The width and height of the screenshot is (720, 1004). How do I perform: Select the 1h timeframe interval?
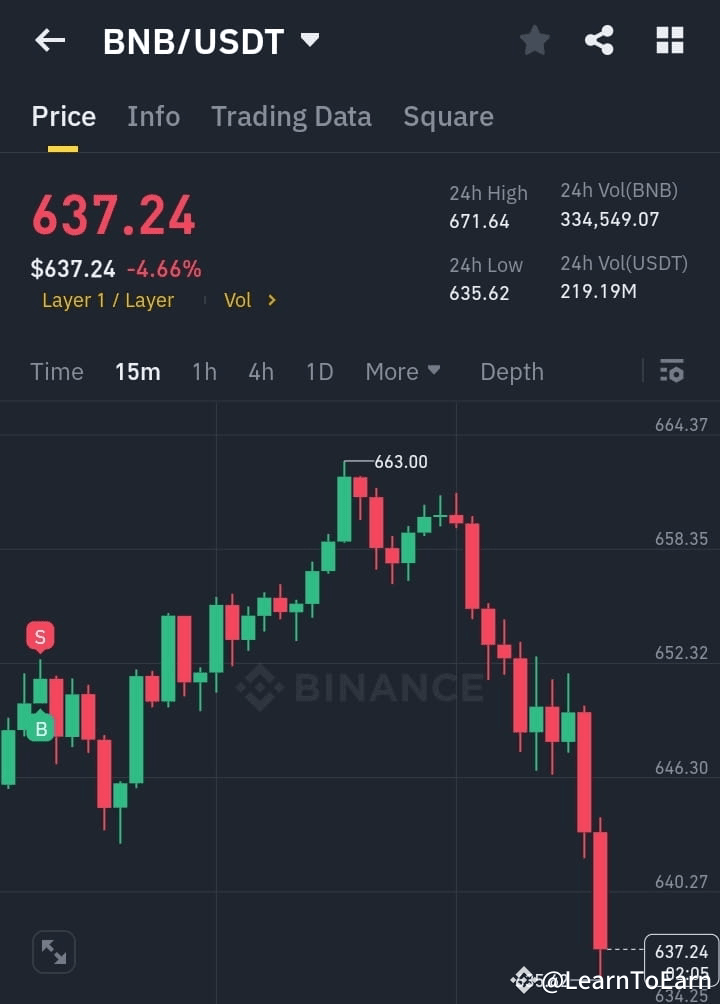coord(204,371)
